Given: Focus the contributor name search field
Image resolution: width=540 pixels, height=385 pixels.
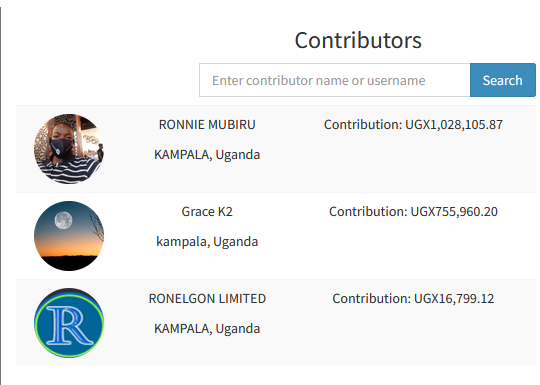Looking at the screenshot, I should click(x=334, y=80).
